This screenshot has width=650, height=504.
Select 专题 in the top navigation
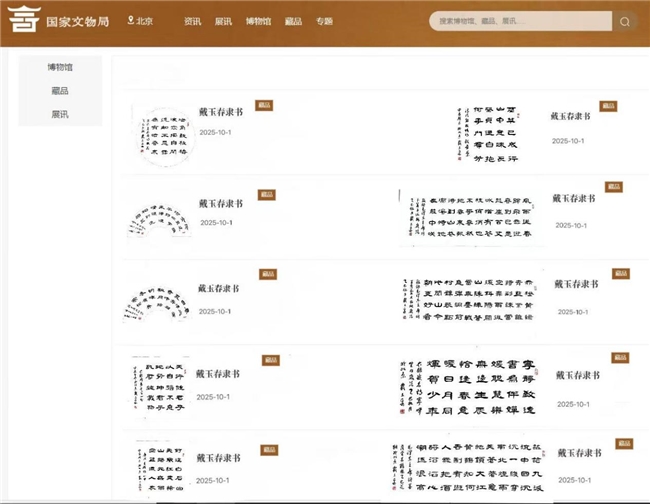[324, 21]
